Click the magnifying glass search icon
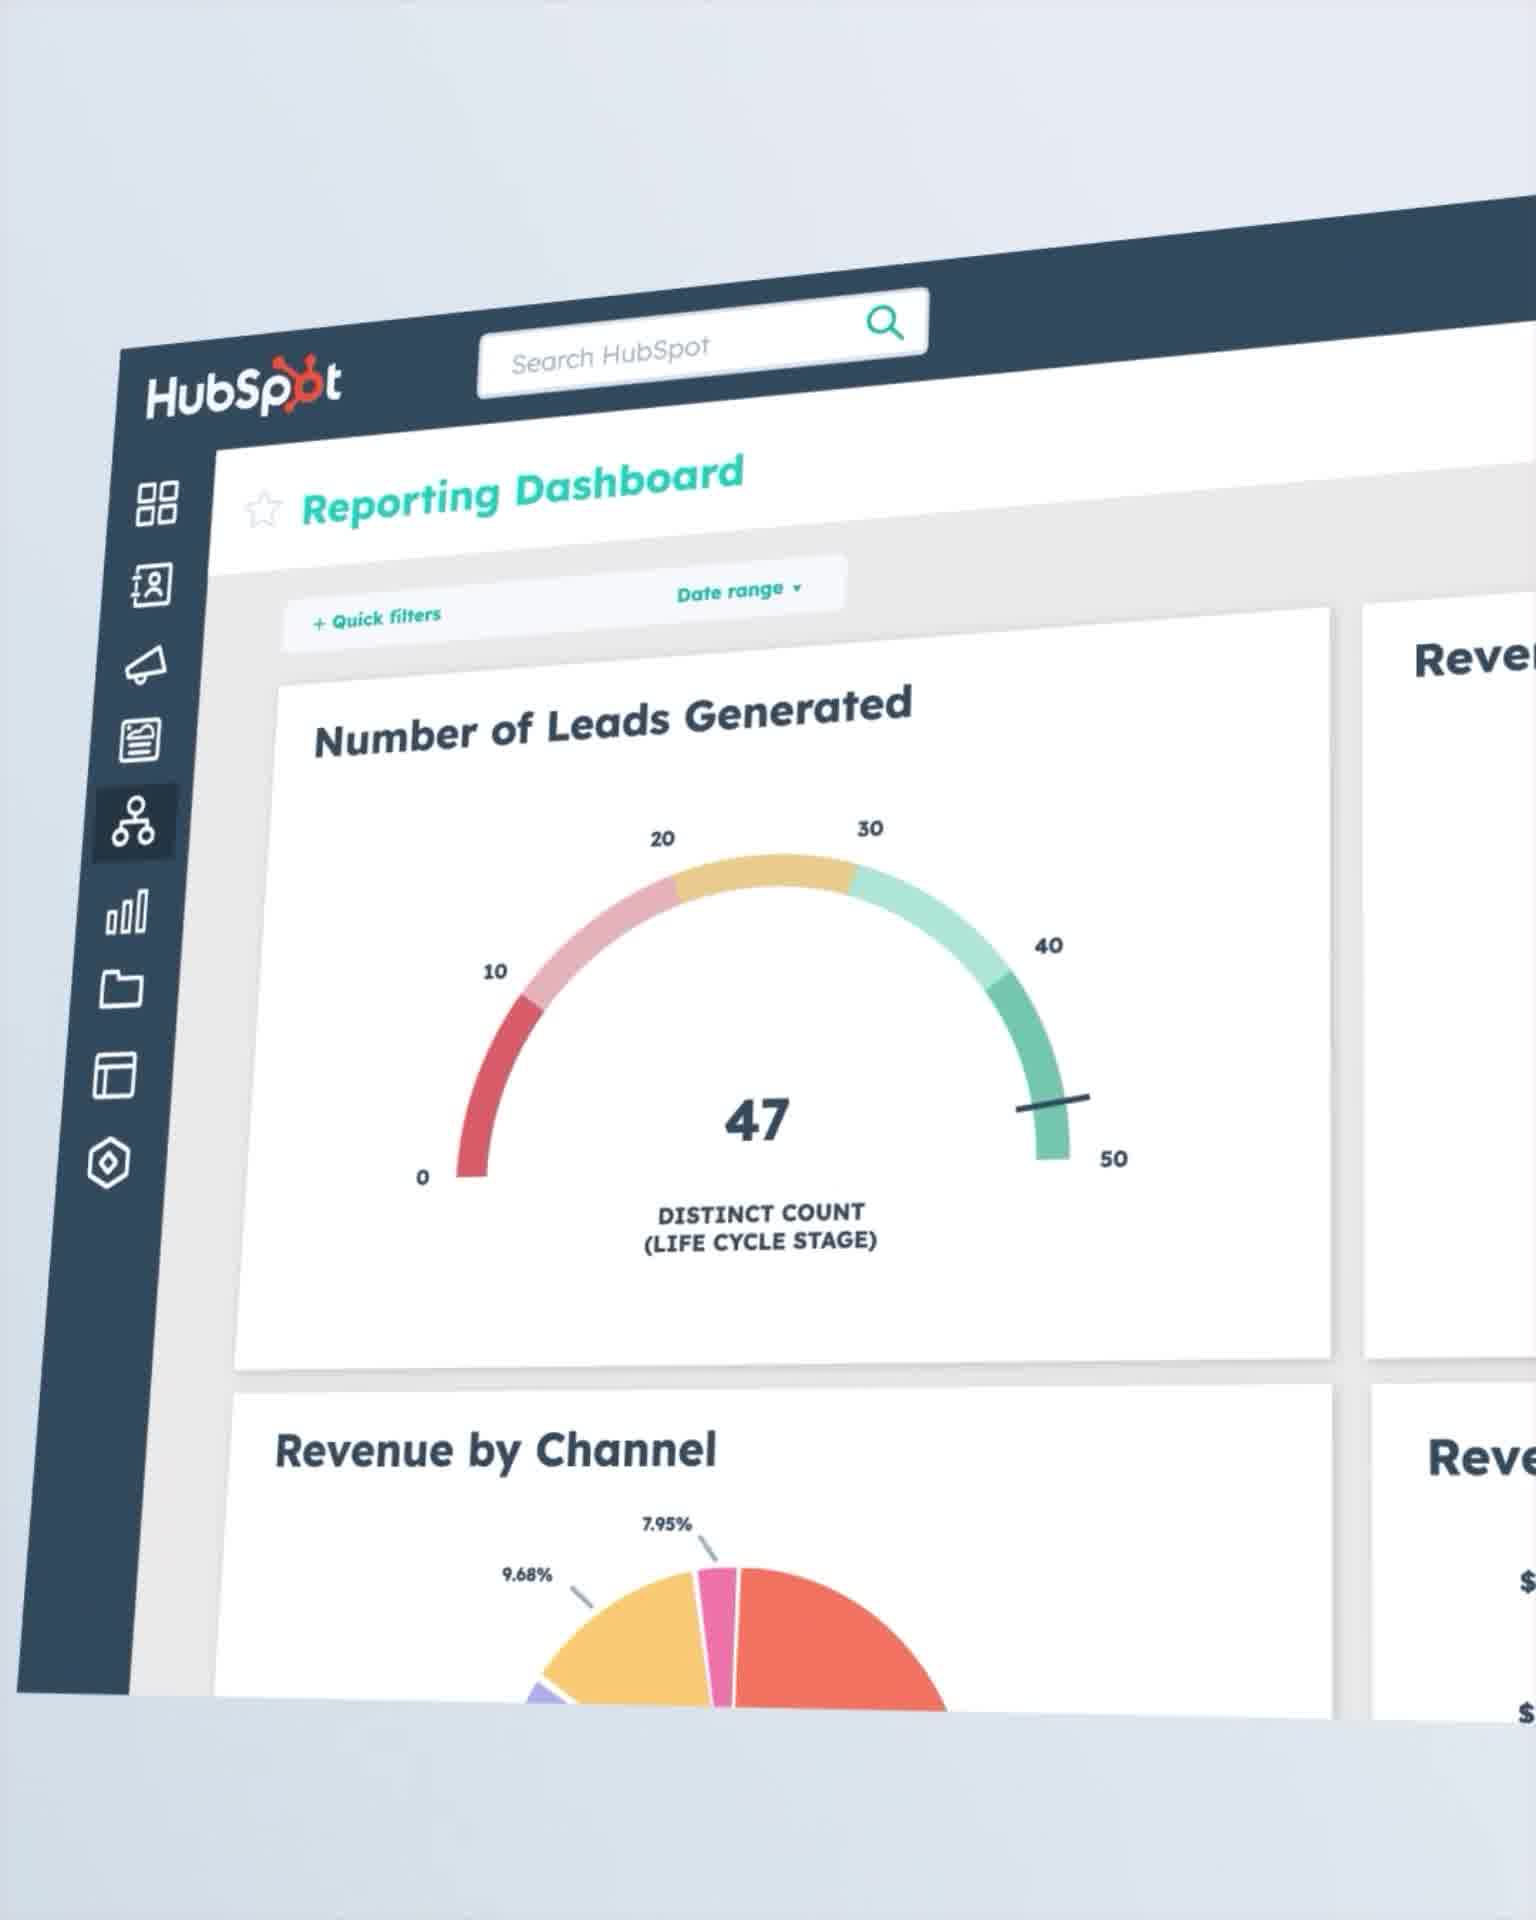The image size is (1536, 1920). tap(884, 323)
